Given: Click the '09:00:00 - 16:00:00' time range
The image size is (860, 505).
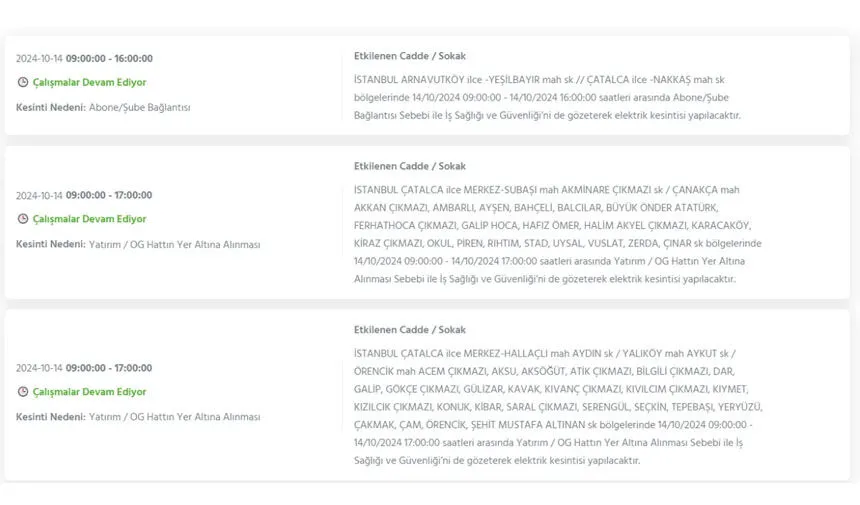Looking at the screenshot, I should pos(110,59).
